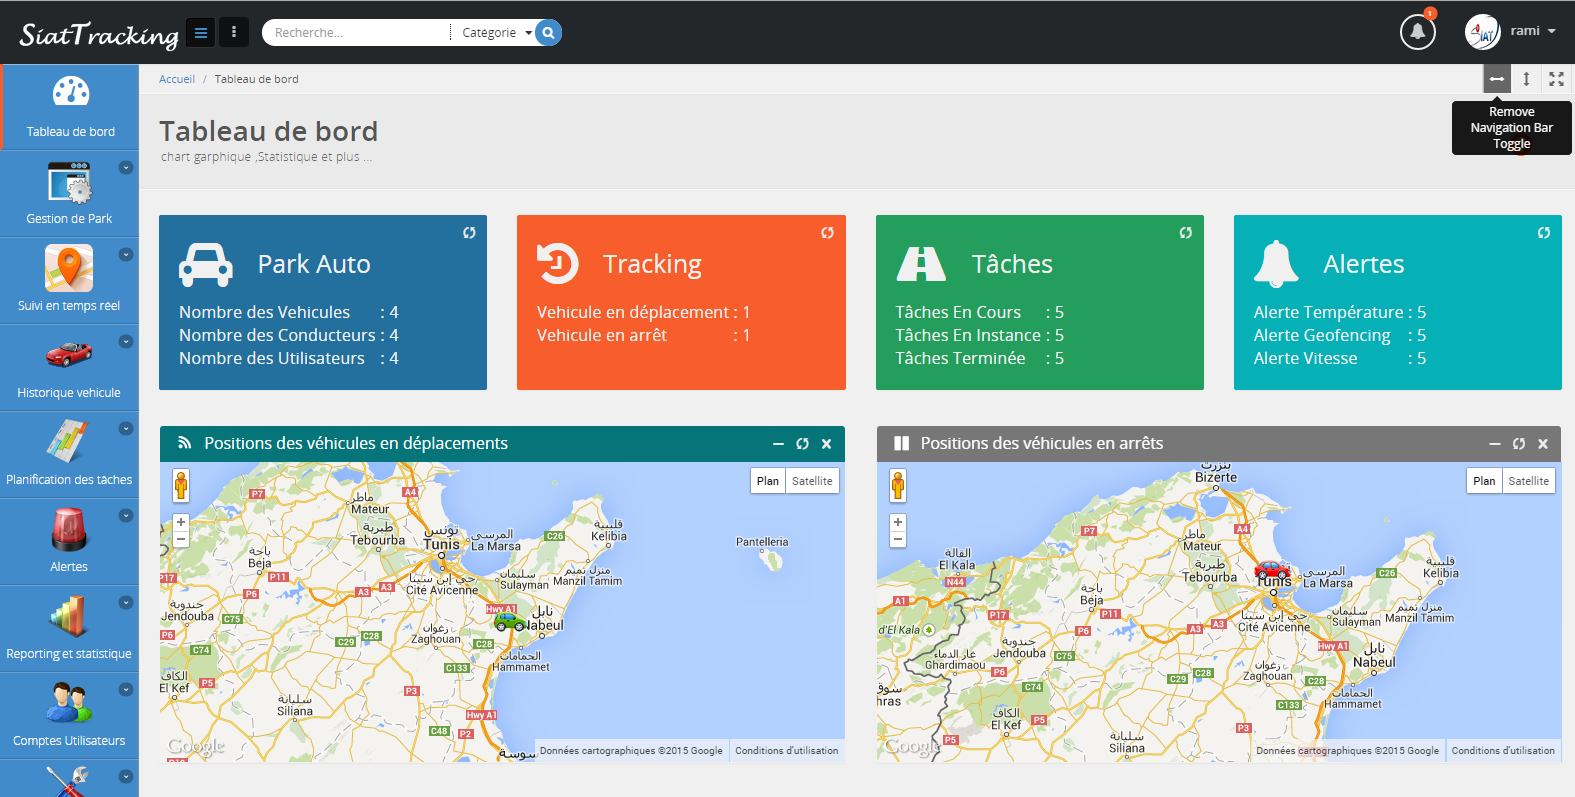1575x797 pixels.
Task: Zoom in on the right map
Action: pos(898,522)
